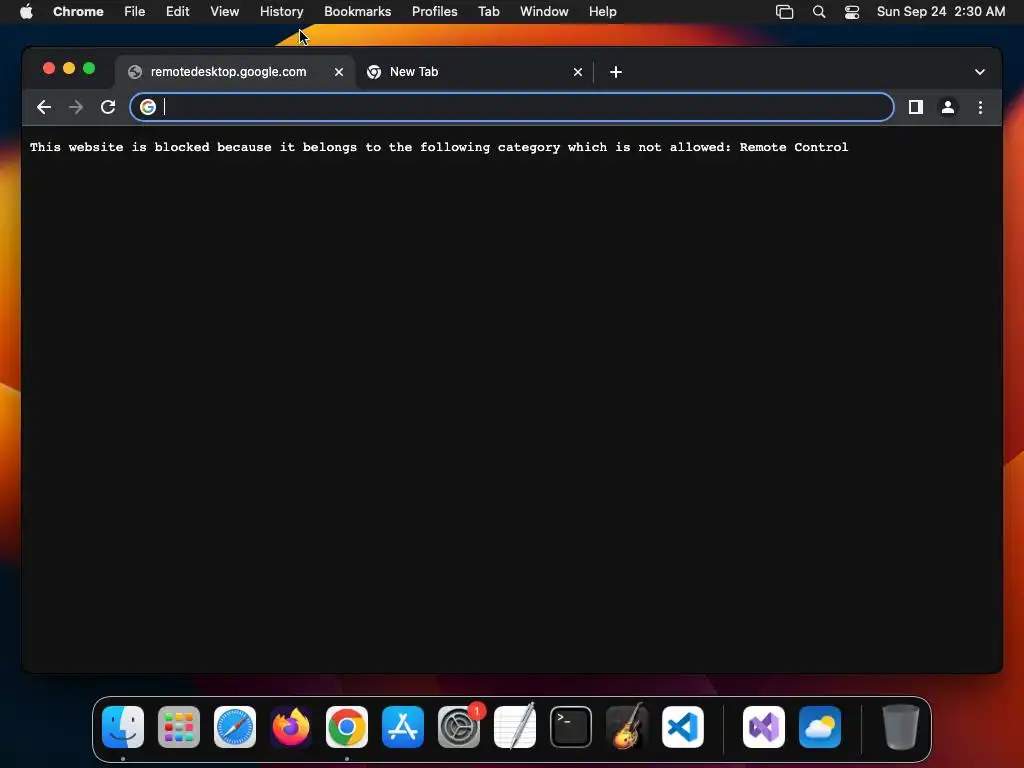The width and height of the screenshot is (1024, 768).
Task: Minimize the Chrome window with the yellow button
Action: (69, 68)
